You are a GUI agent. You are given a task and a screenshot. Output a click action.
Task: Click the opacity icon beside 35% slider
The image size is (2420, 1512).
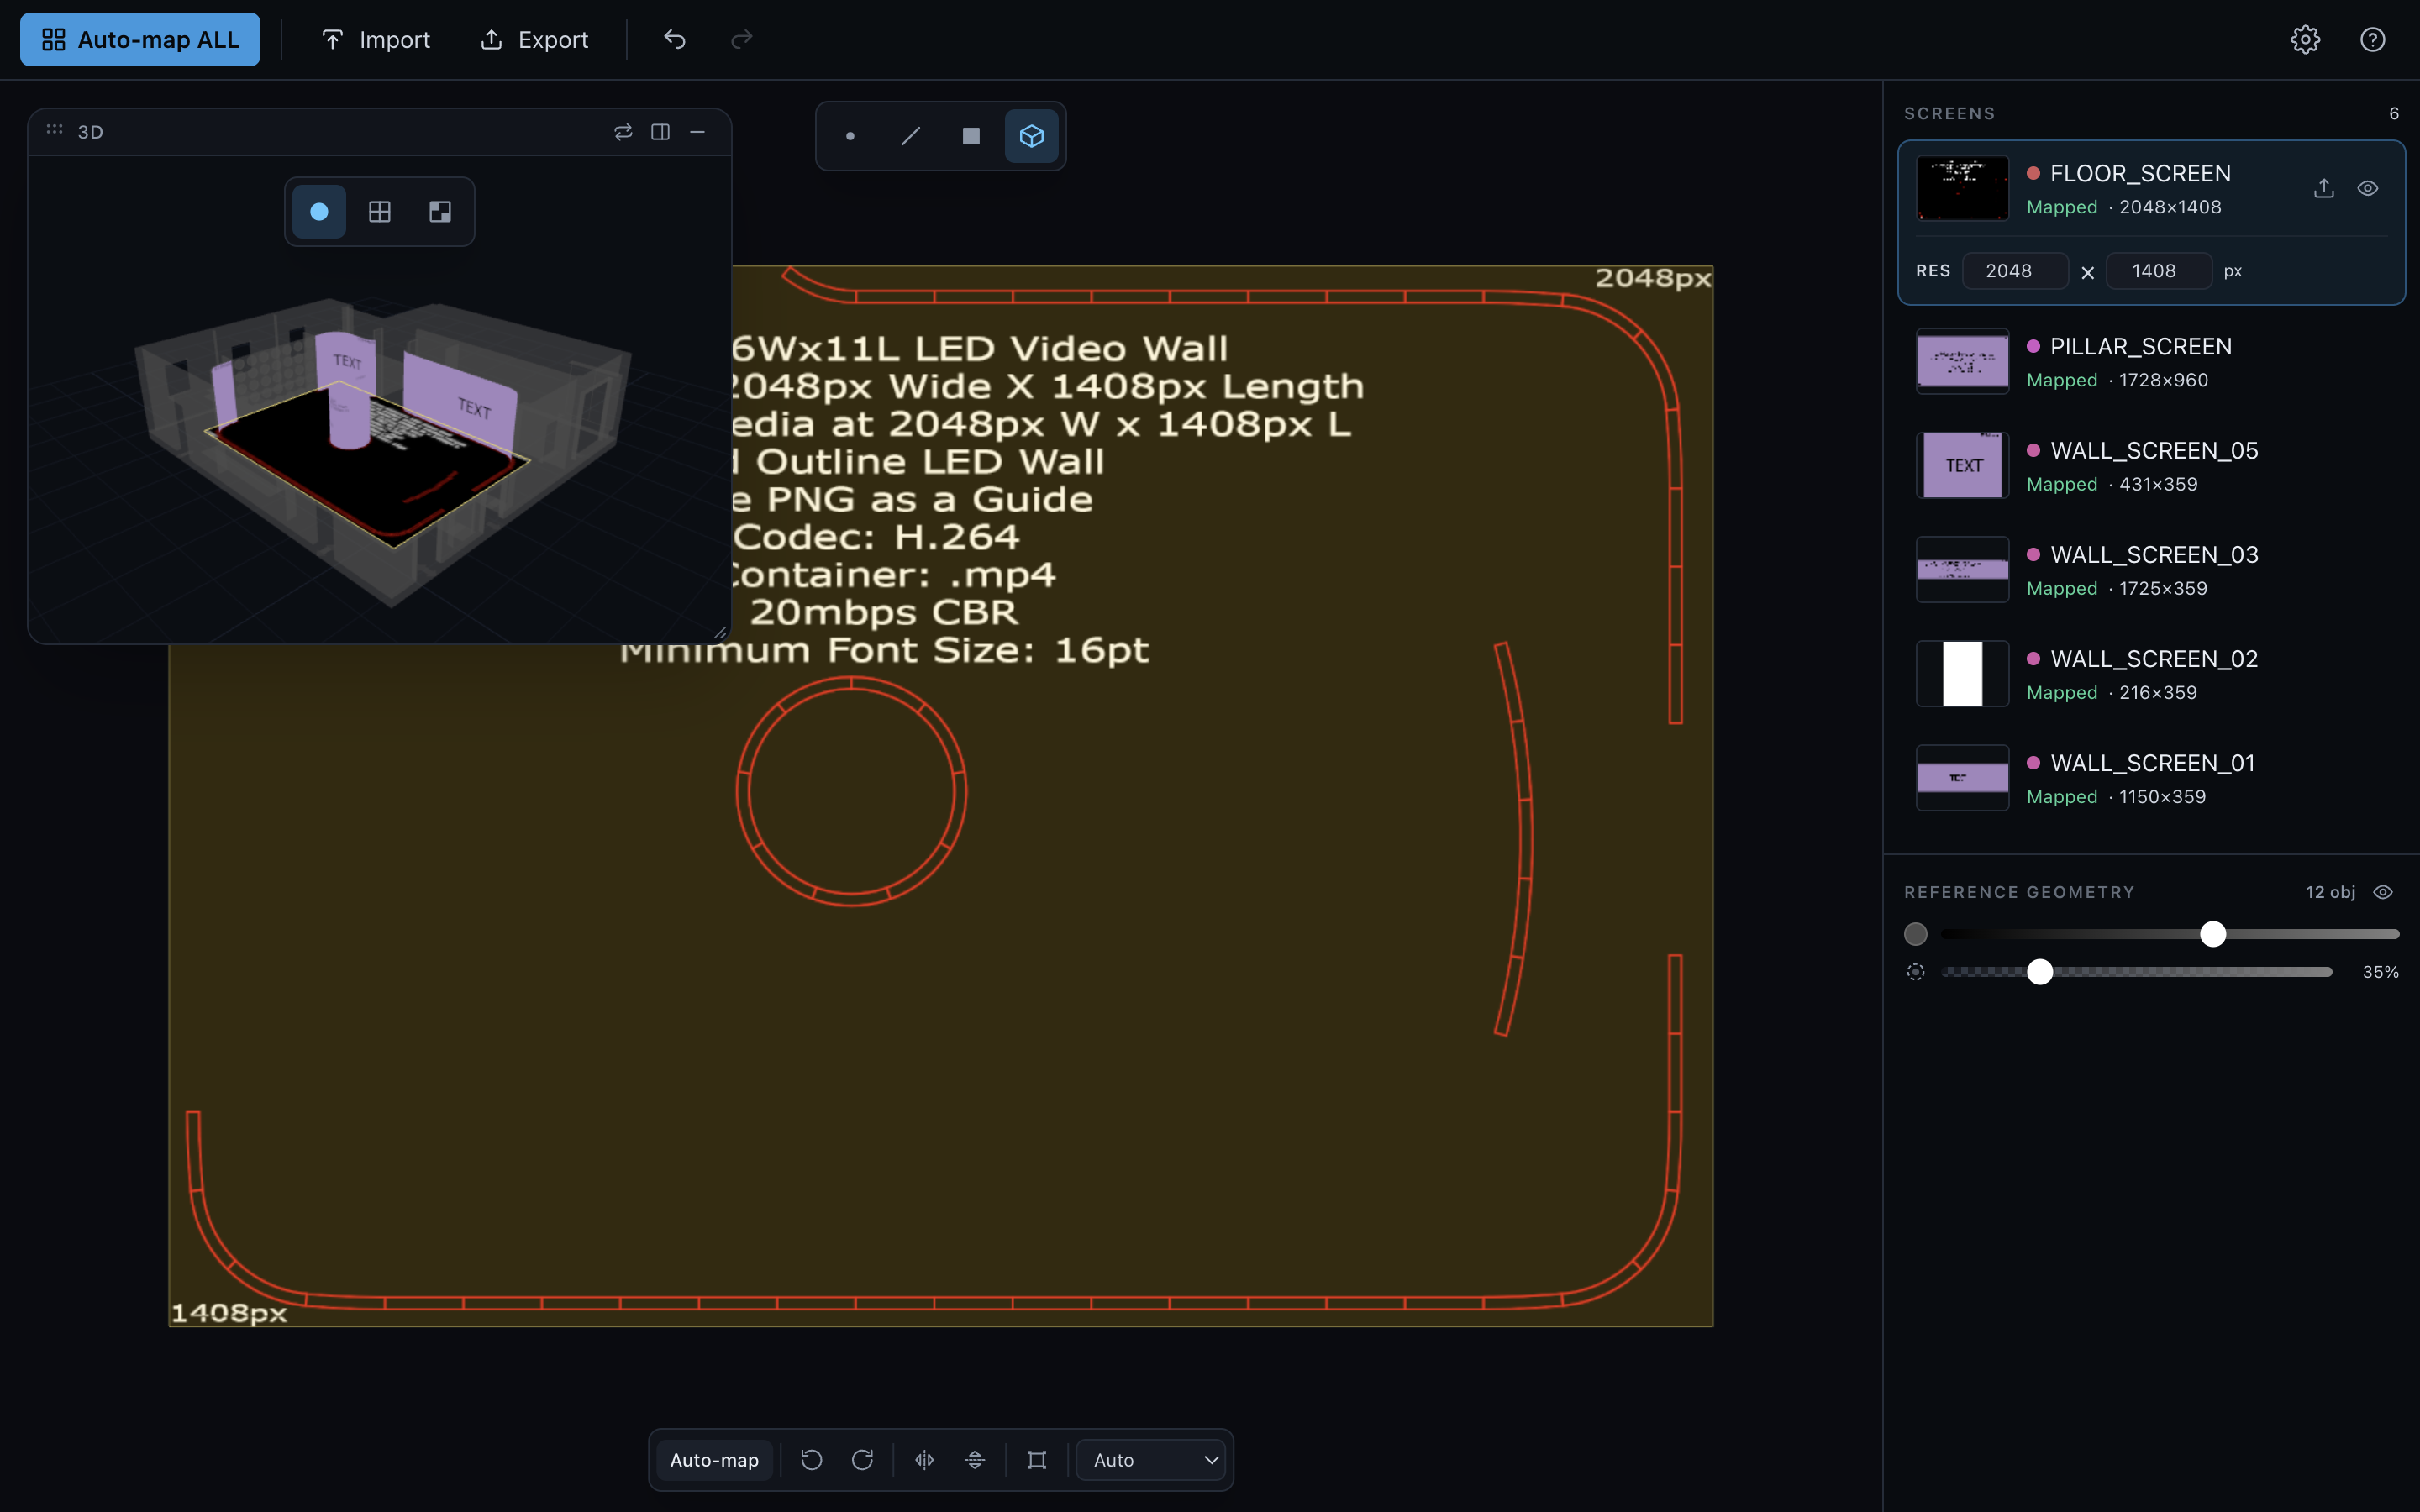point(1915,972)
